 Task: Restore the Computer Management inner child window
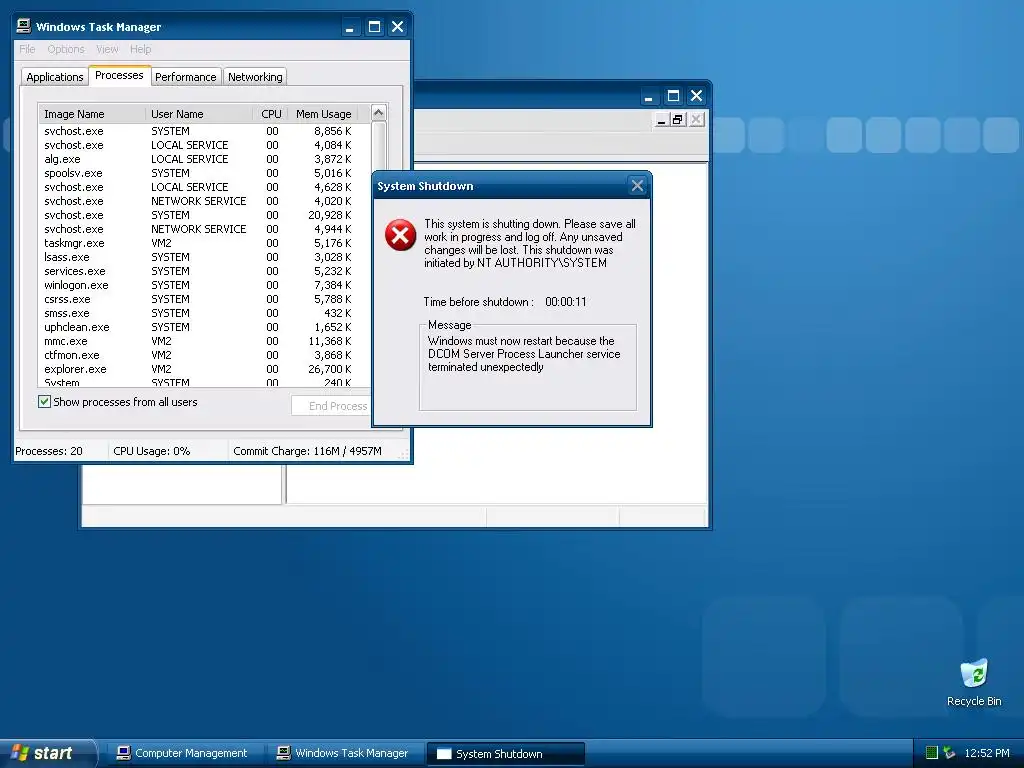(x=678, y=120)
